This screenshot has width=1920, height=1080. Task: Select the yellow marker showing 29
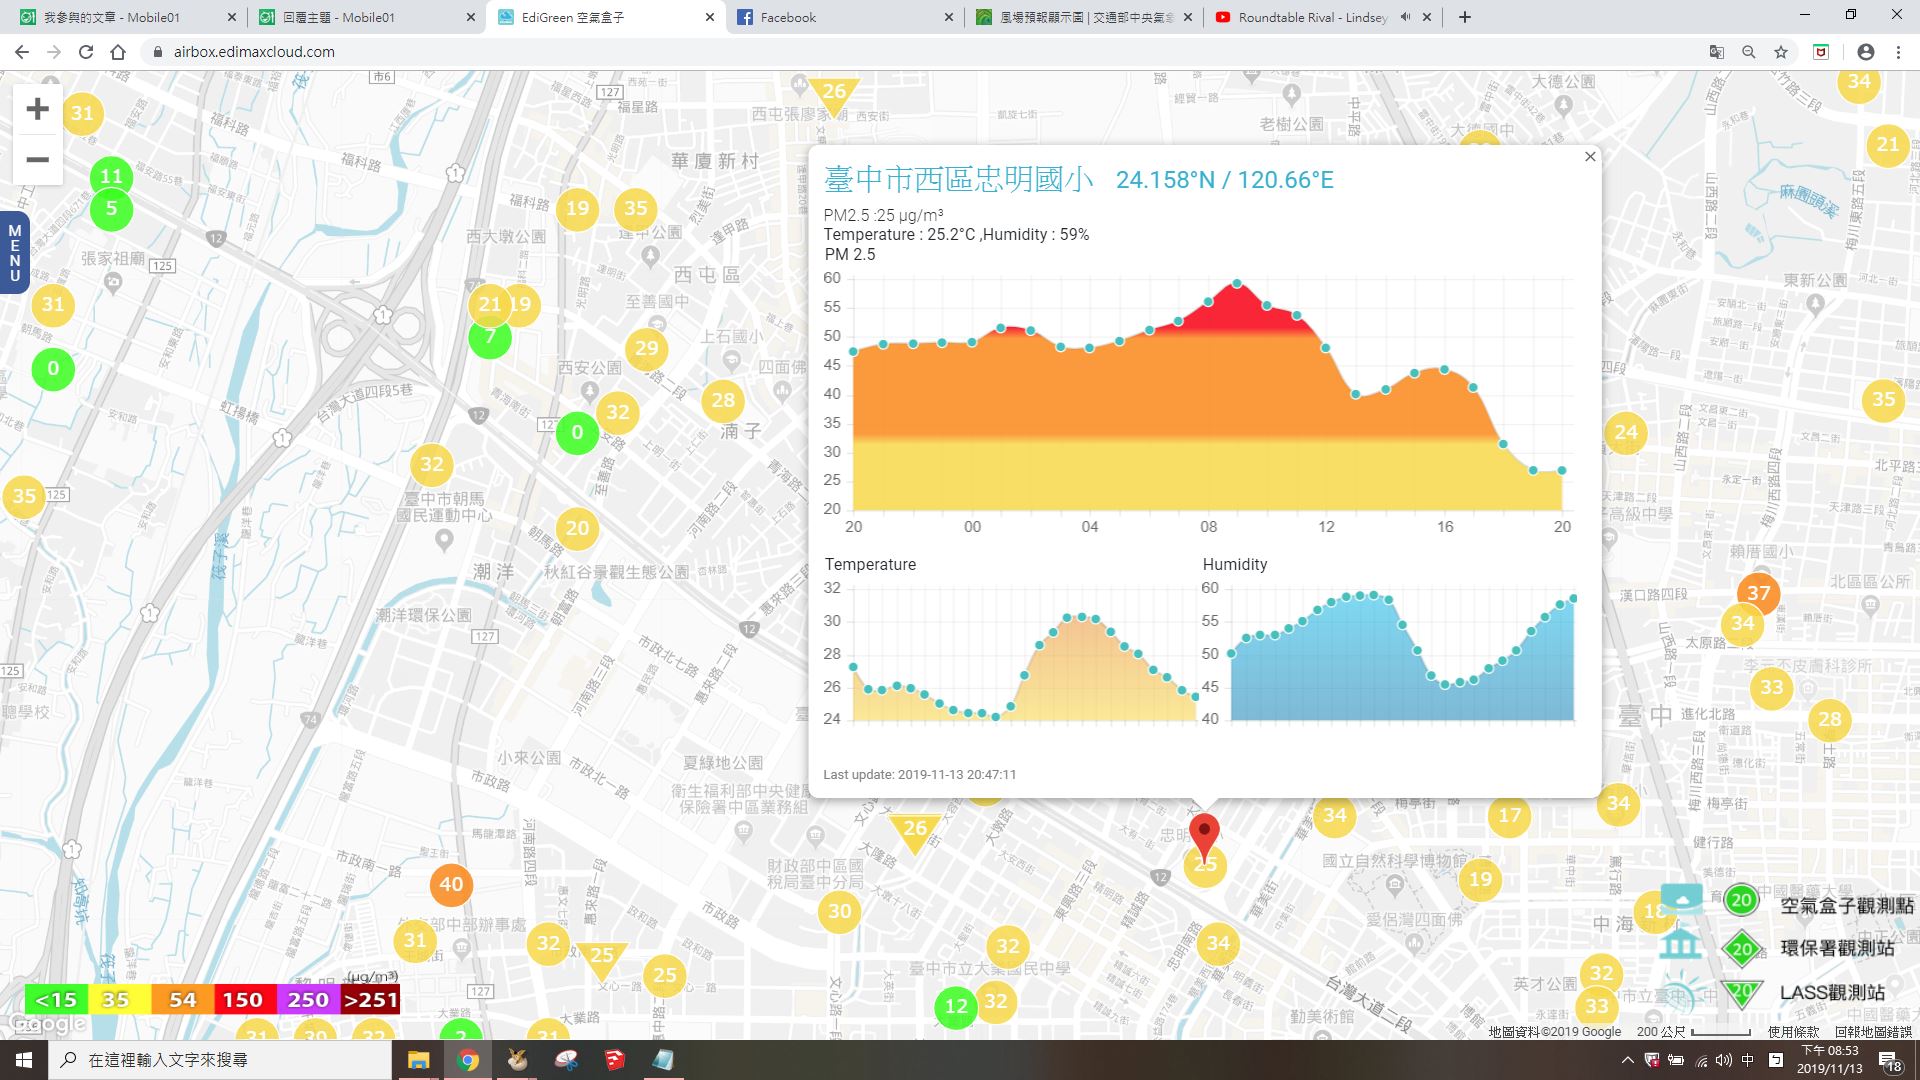(647, 348)
